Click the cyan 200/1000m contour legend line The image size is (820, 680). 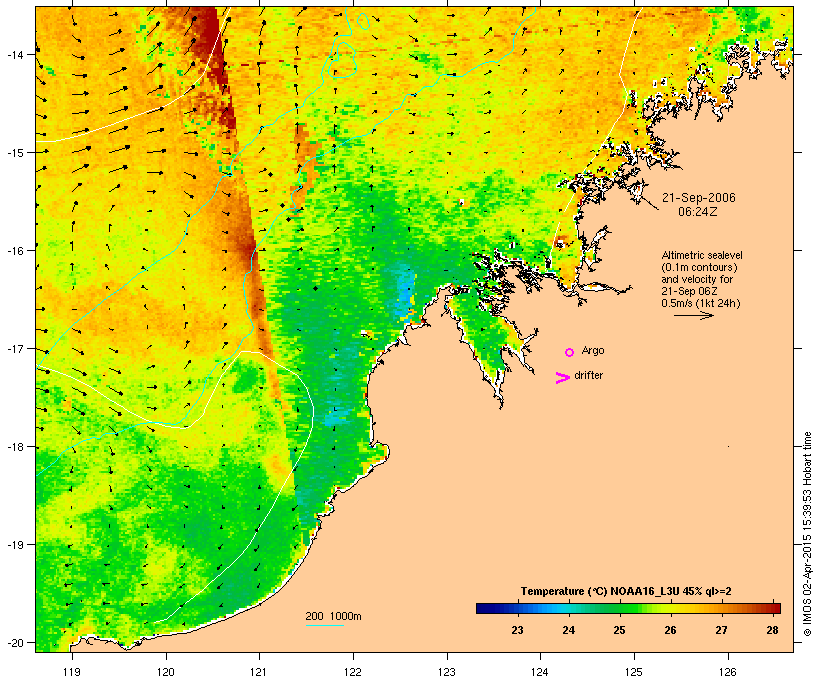tap(325, 625)
